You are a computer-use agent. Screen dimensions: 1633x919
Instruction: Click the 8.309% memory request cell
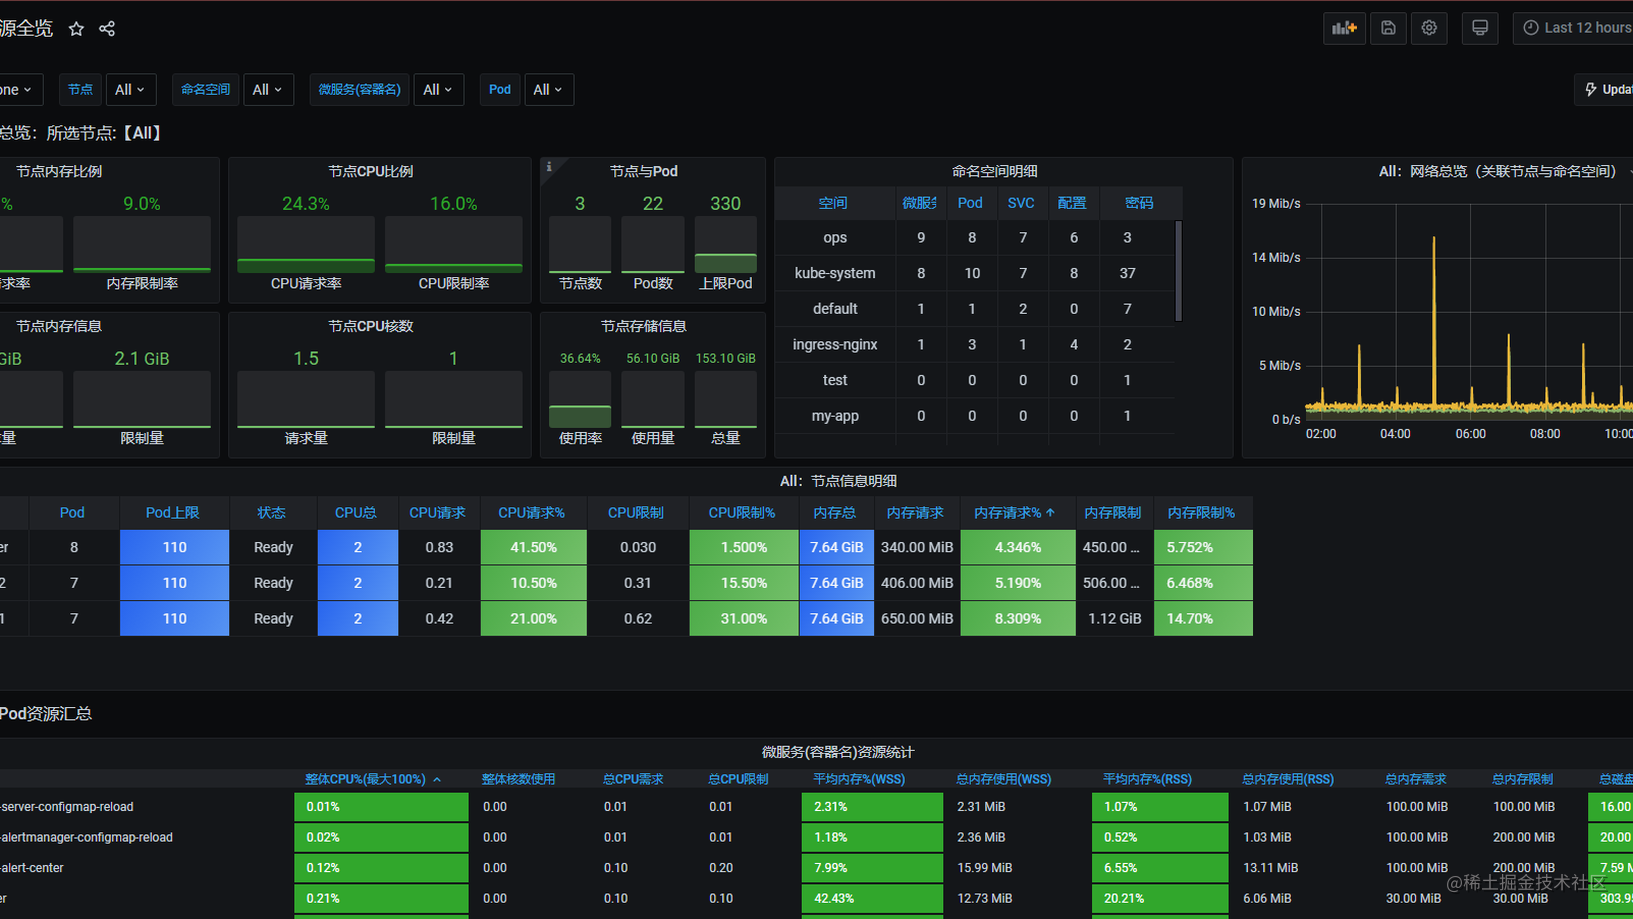1018,619
